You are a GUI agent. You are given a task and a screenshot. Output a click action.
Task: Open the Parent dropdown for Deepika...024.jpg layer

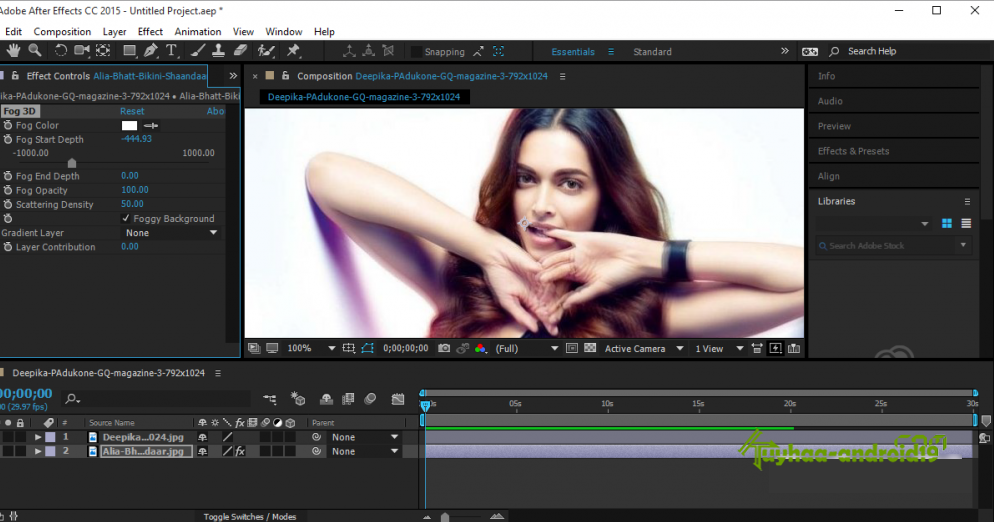click(365, 437)
